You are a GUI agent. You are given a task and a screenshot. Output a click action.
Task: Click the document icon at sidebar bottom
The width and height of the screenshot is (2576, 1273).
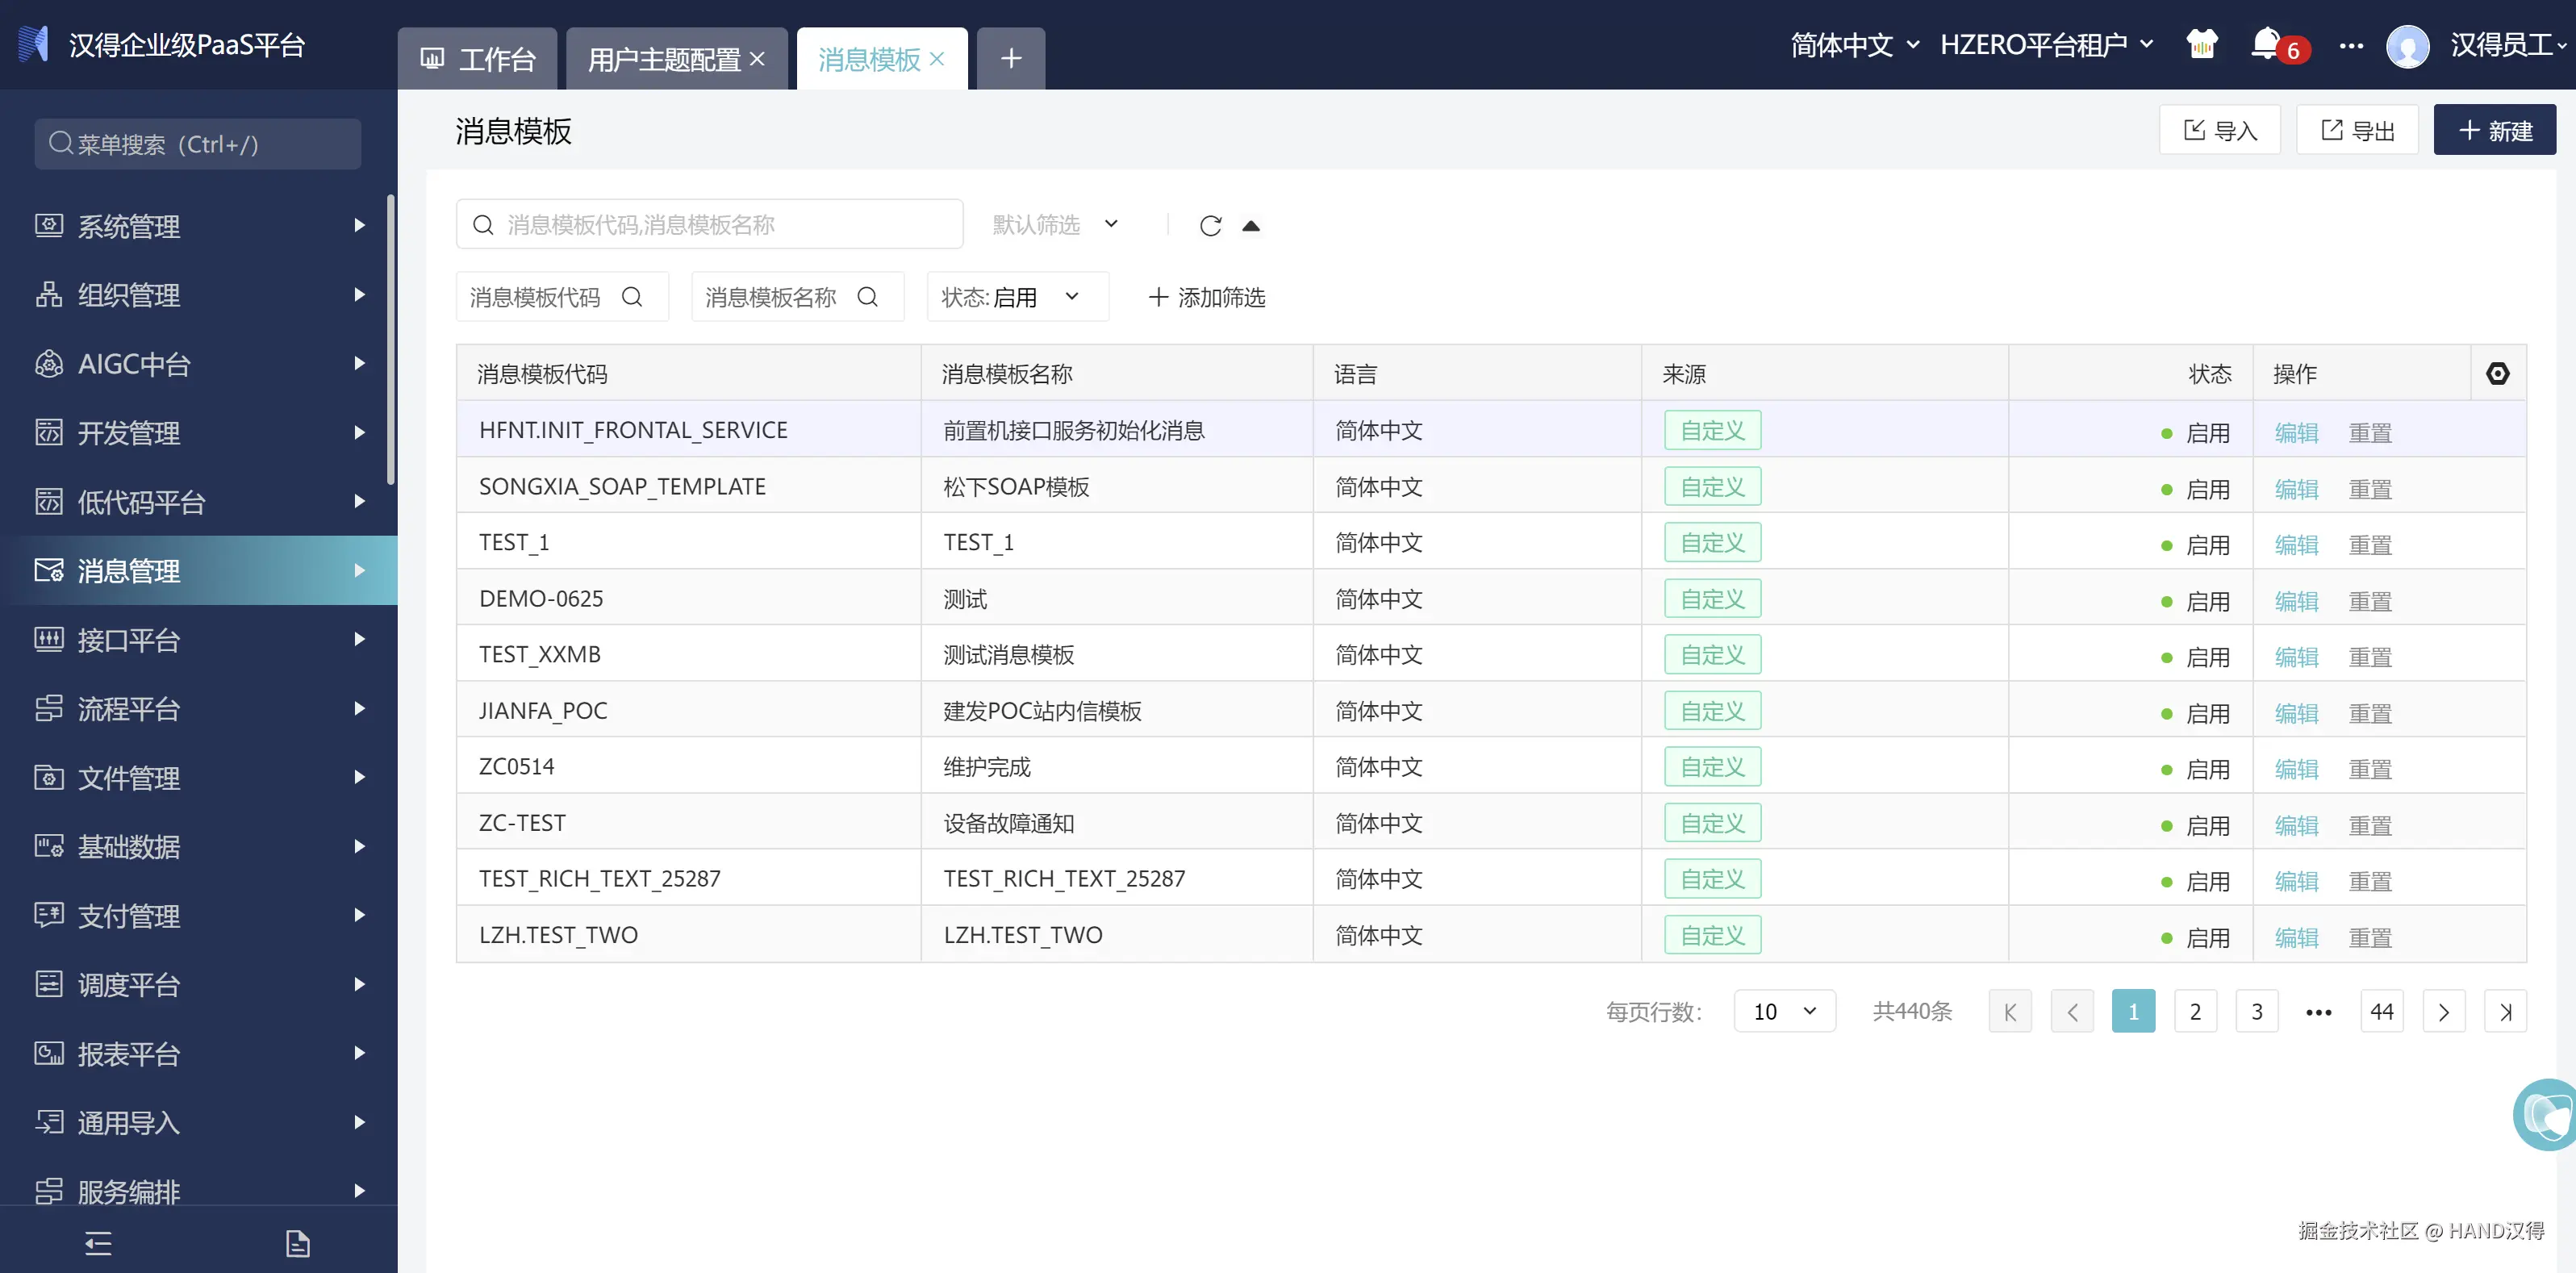(x=298, y=1243)
